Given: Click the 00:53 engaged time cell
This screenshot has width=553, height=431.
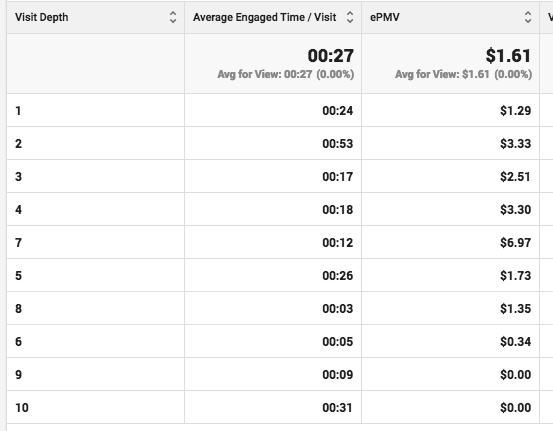Looking at the screenshot, I should click(273, 143).
